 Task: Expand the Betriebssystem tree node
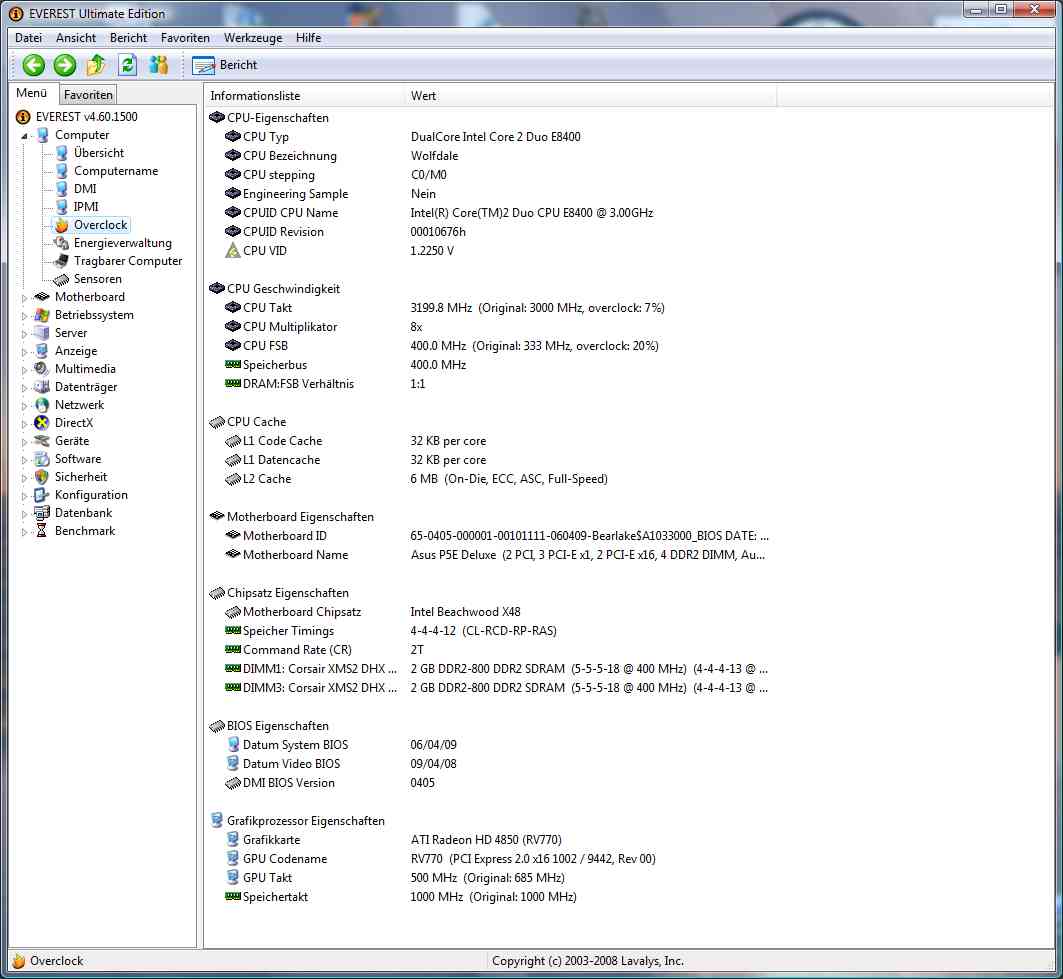tap(24, 316)
